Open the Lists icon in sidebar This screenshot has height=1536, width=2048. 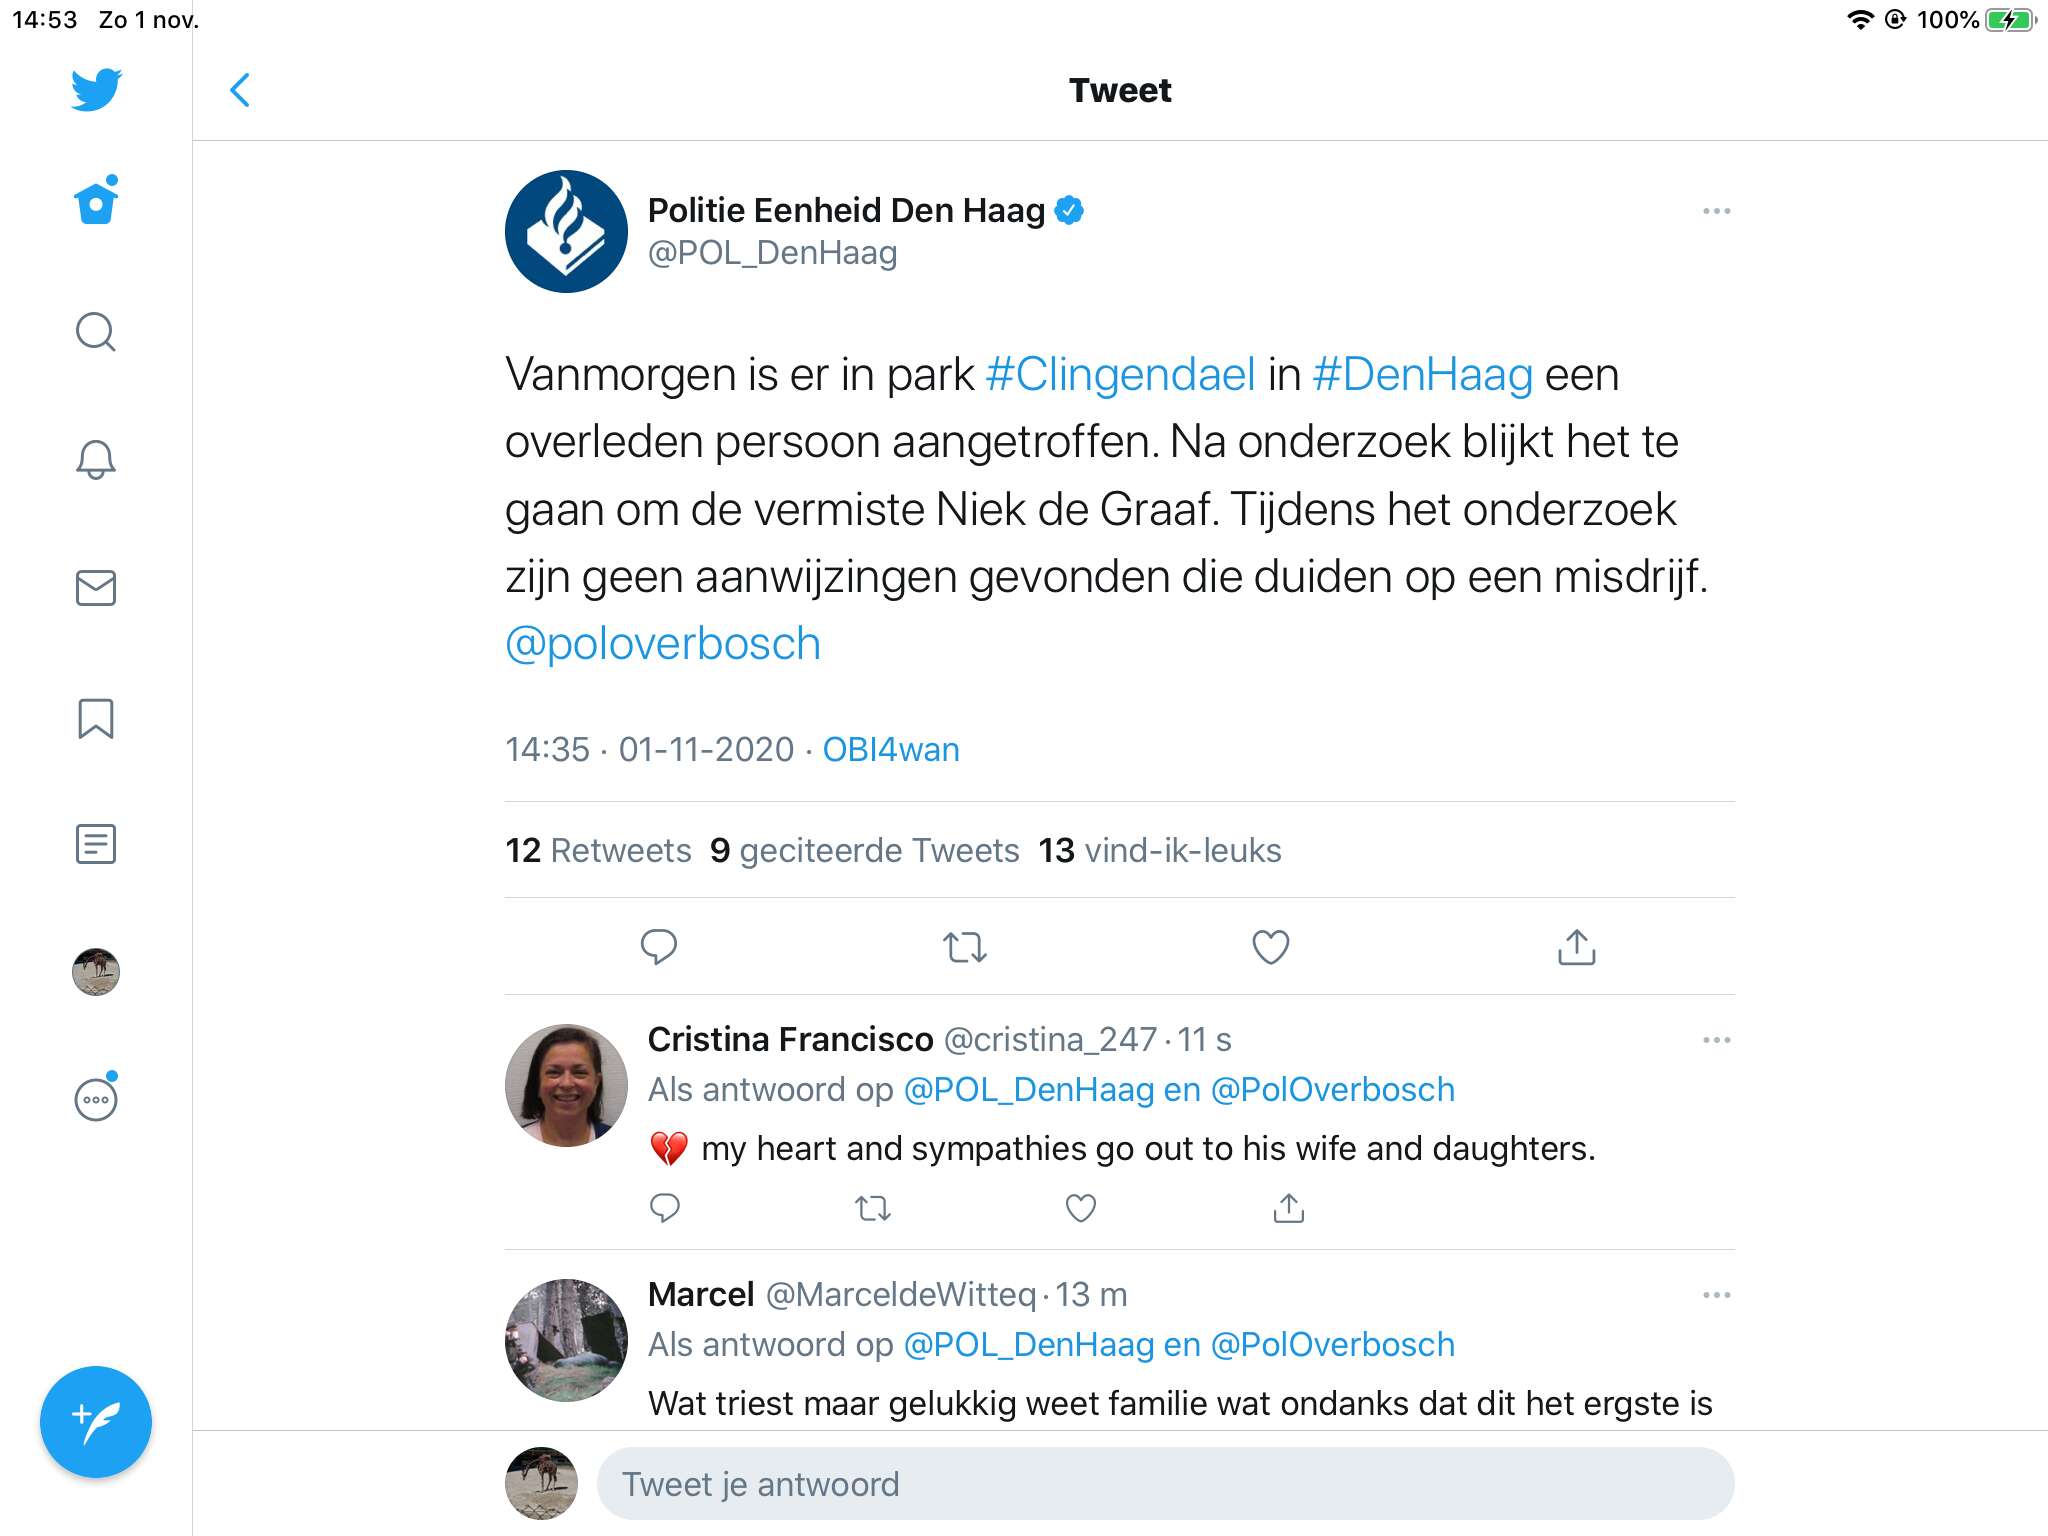point(96,844)
